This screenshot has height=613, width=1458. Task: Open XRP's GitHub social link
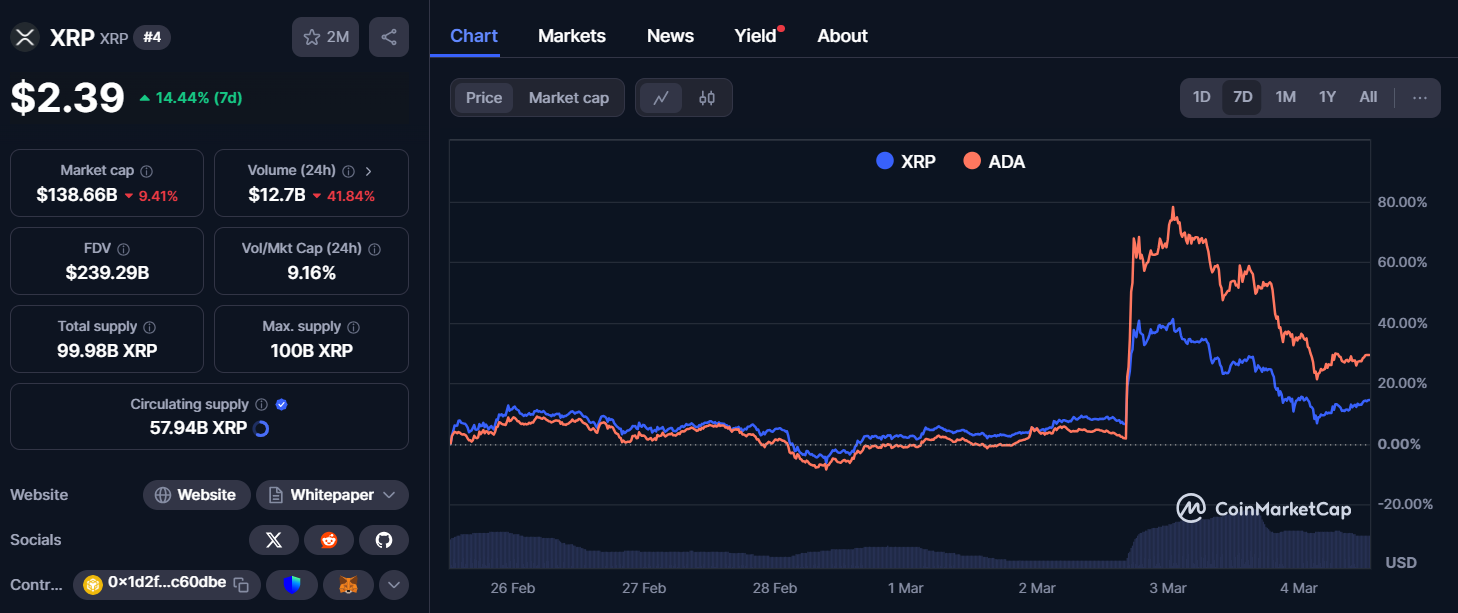click(384, 540)
